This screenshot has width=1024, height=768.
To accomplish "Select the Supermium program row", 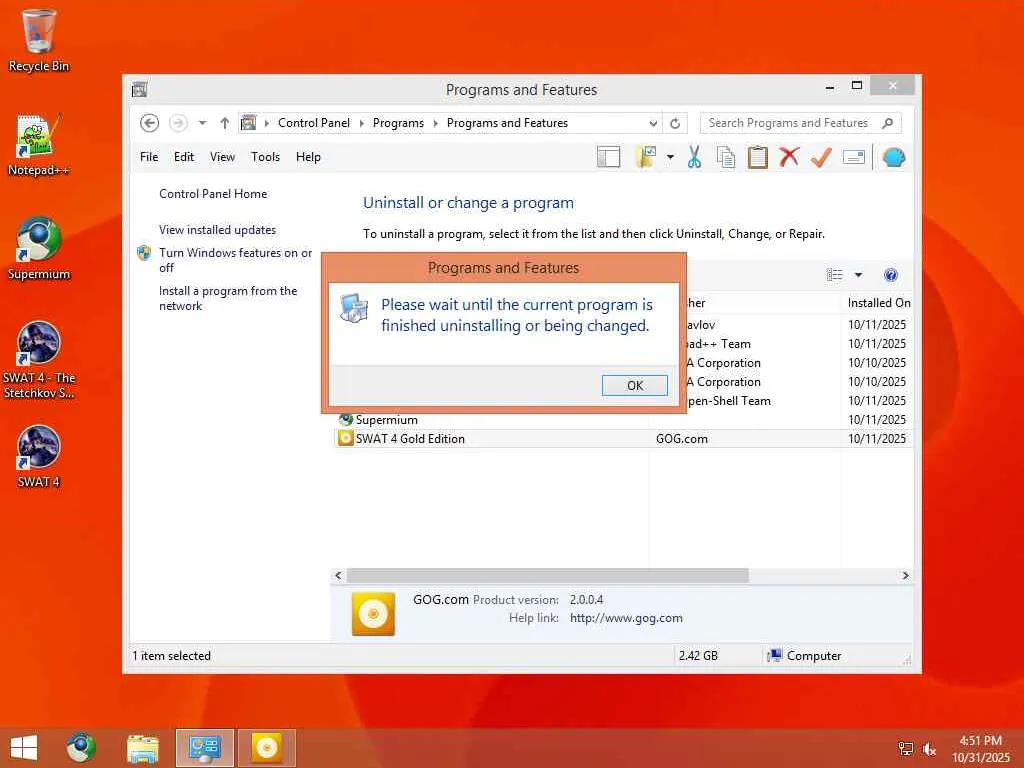I will point(623,420).
